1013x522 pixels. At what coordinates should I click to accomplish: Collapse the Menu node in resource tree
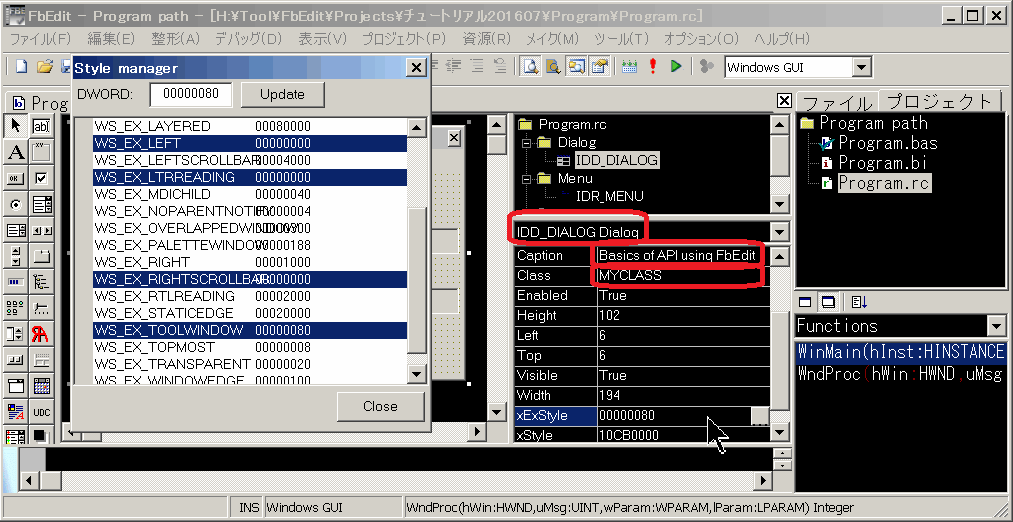point(526,179)
